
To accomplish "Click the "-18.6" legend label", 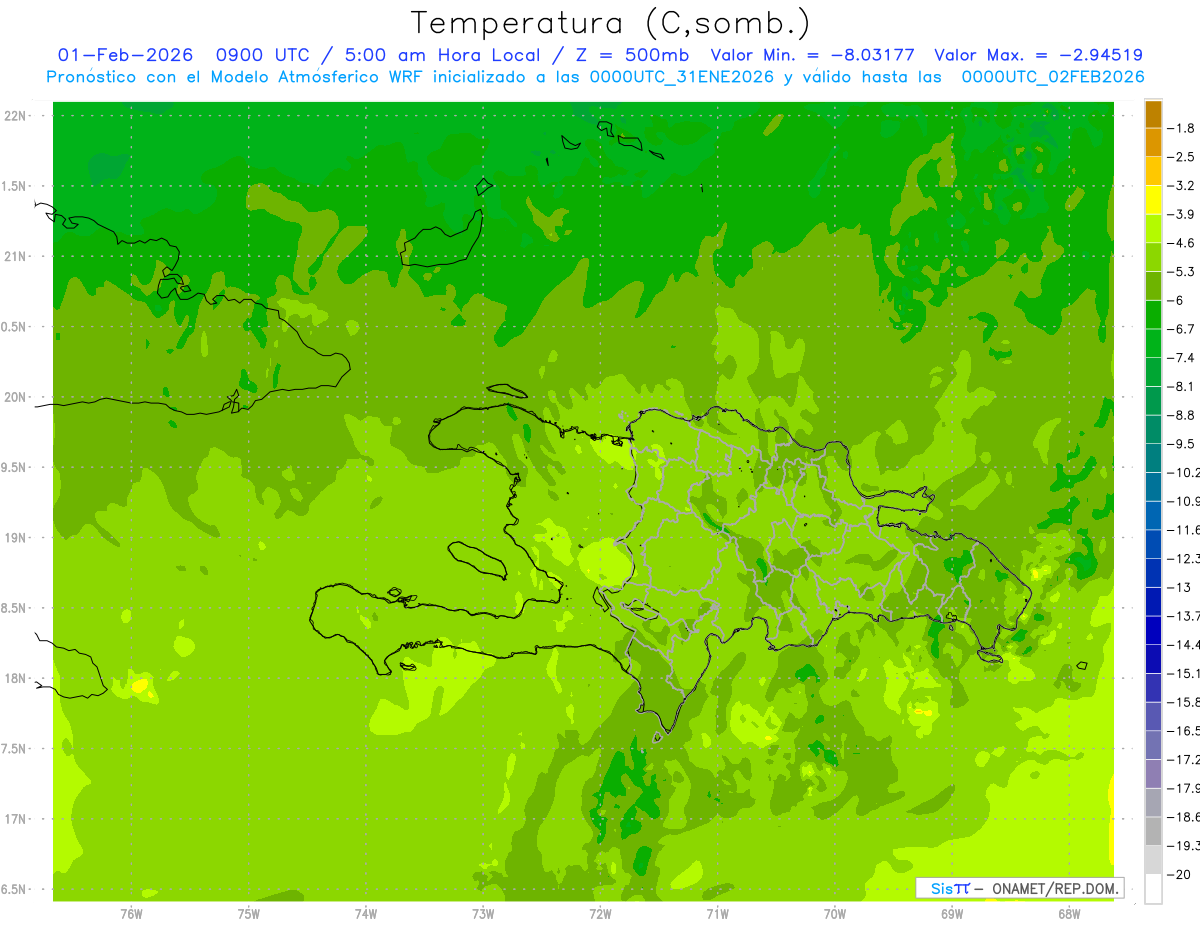I will (x=1184, y=817).
